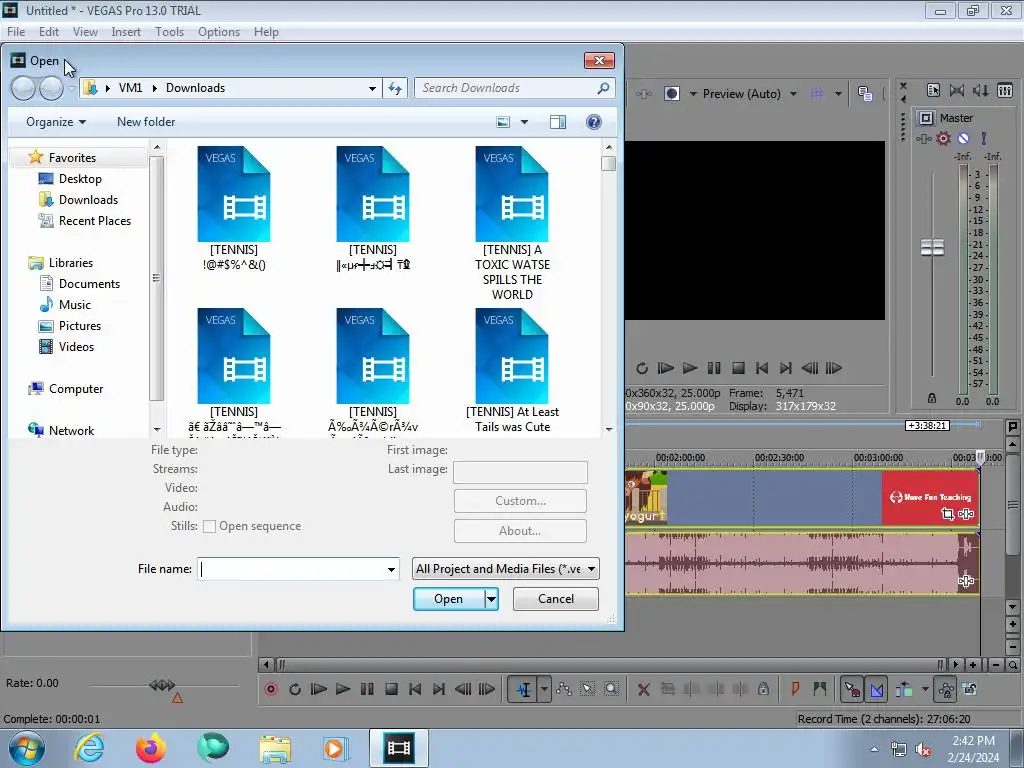Click the Video Output FX icon in the preview toolbar
This screenshot has height=768, width=1024.
click(644, 94)
